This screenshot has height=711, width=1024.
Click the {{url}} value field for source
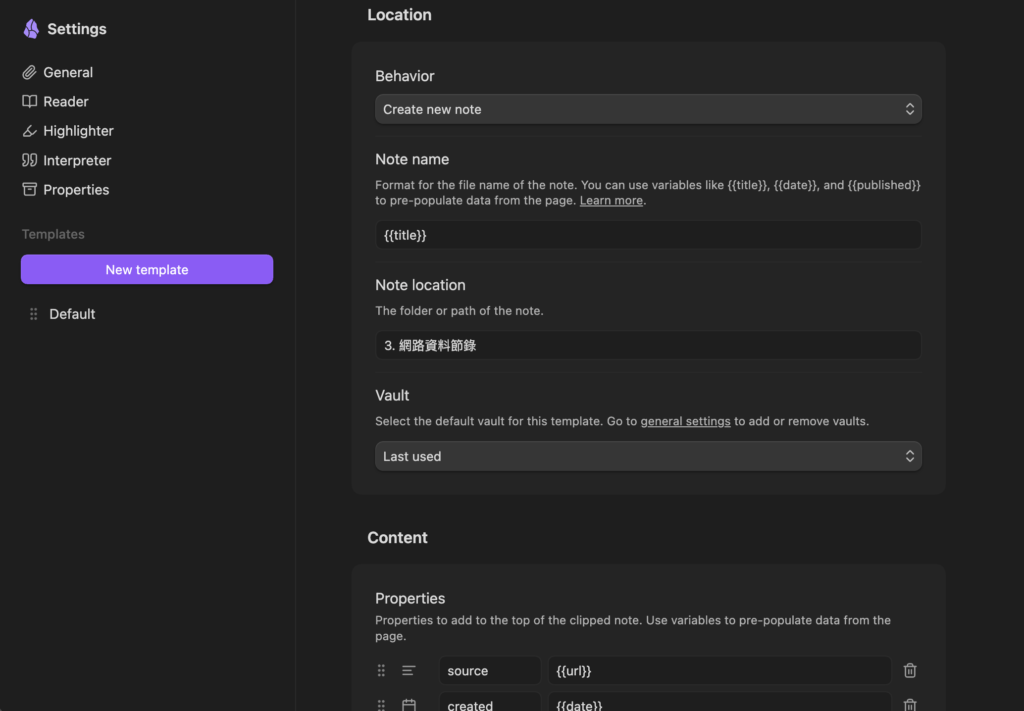pyautogui.click(x=718, y=671)
